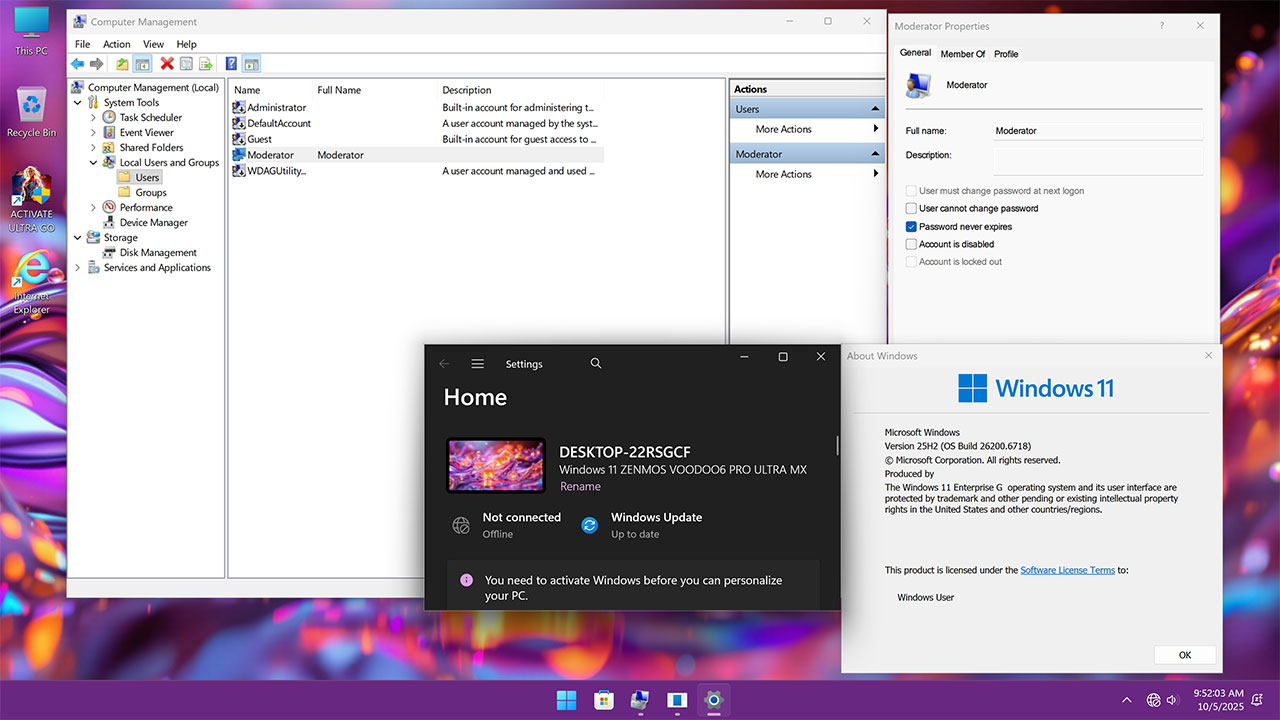Expand the Task Scheduler tree node
Screen dimensions: 1280x720
pyautogui.click(x=94, y=117)
